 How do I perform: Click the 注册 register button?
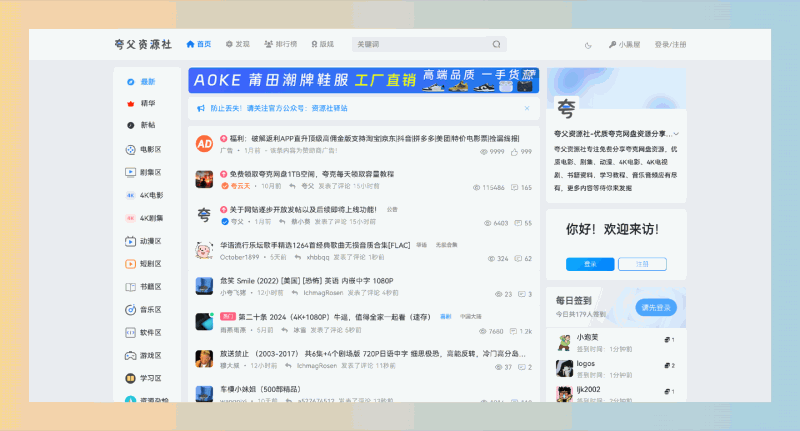[x=642, y=264]
